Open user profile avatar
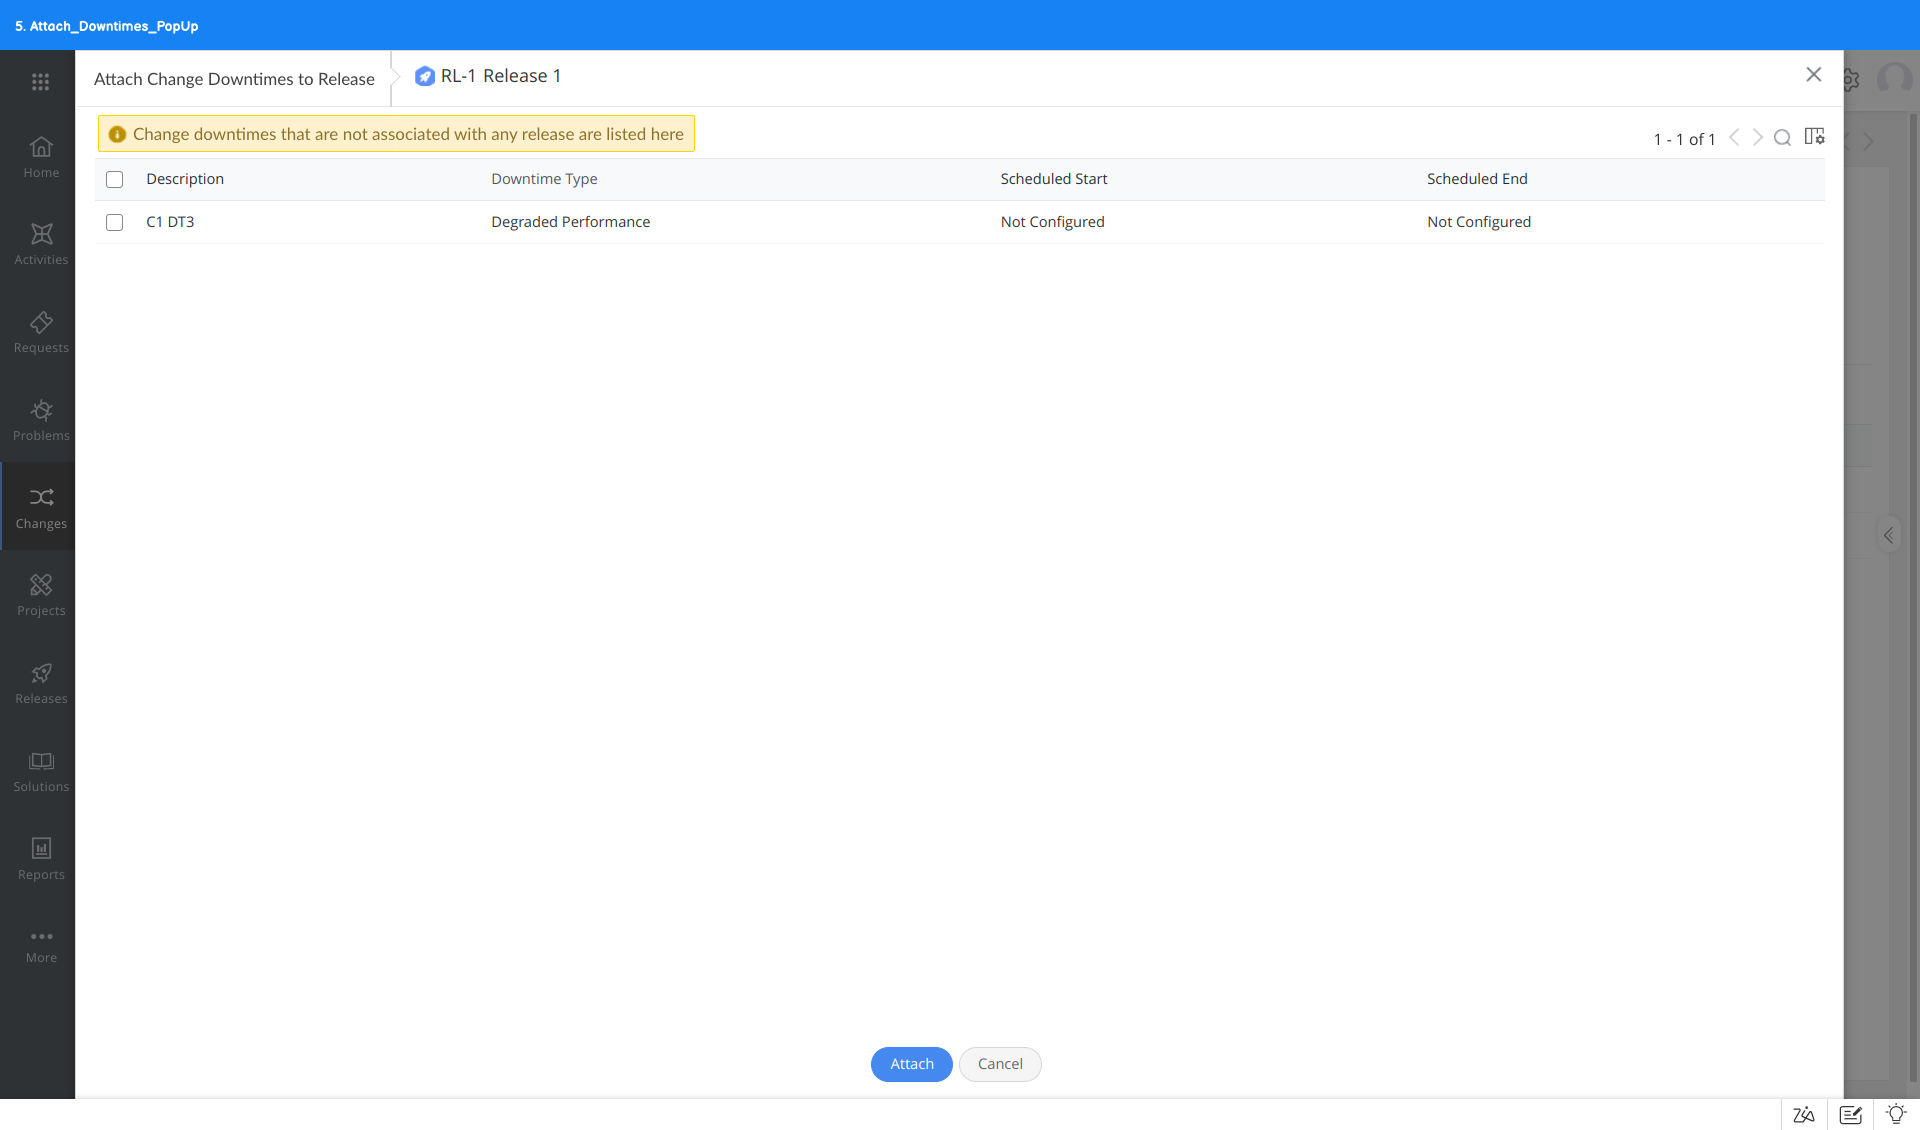1920x1130 pixels. pyautogui.click(x=1895, y=79)
